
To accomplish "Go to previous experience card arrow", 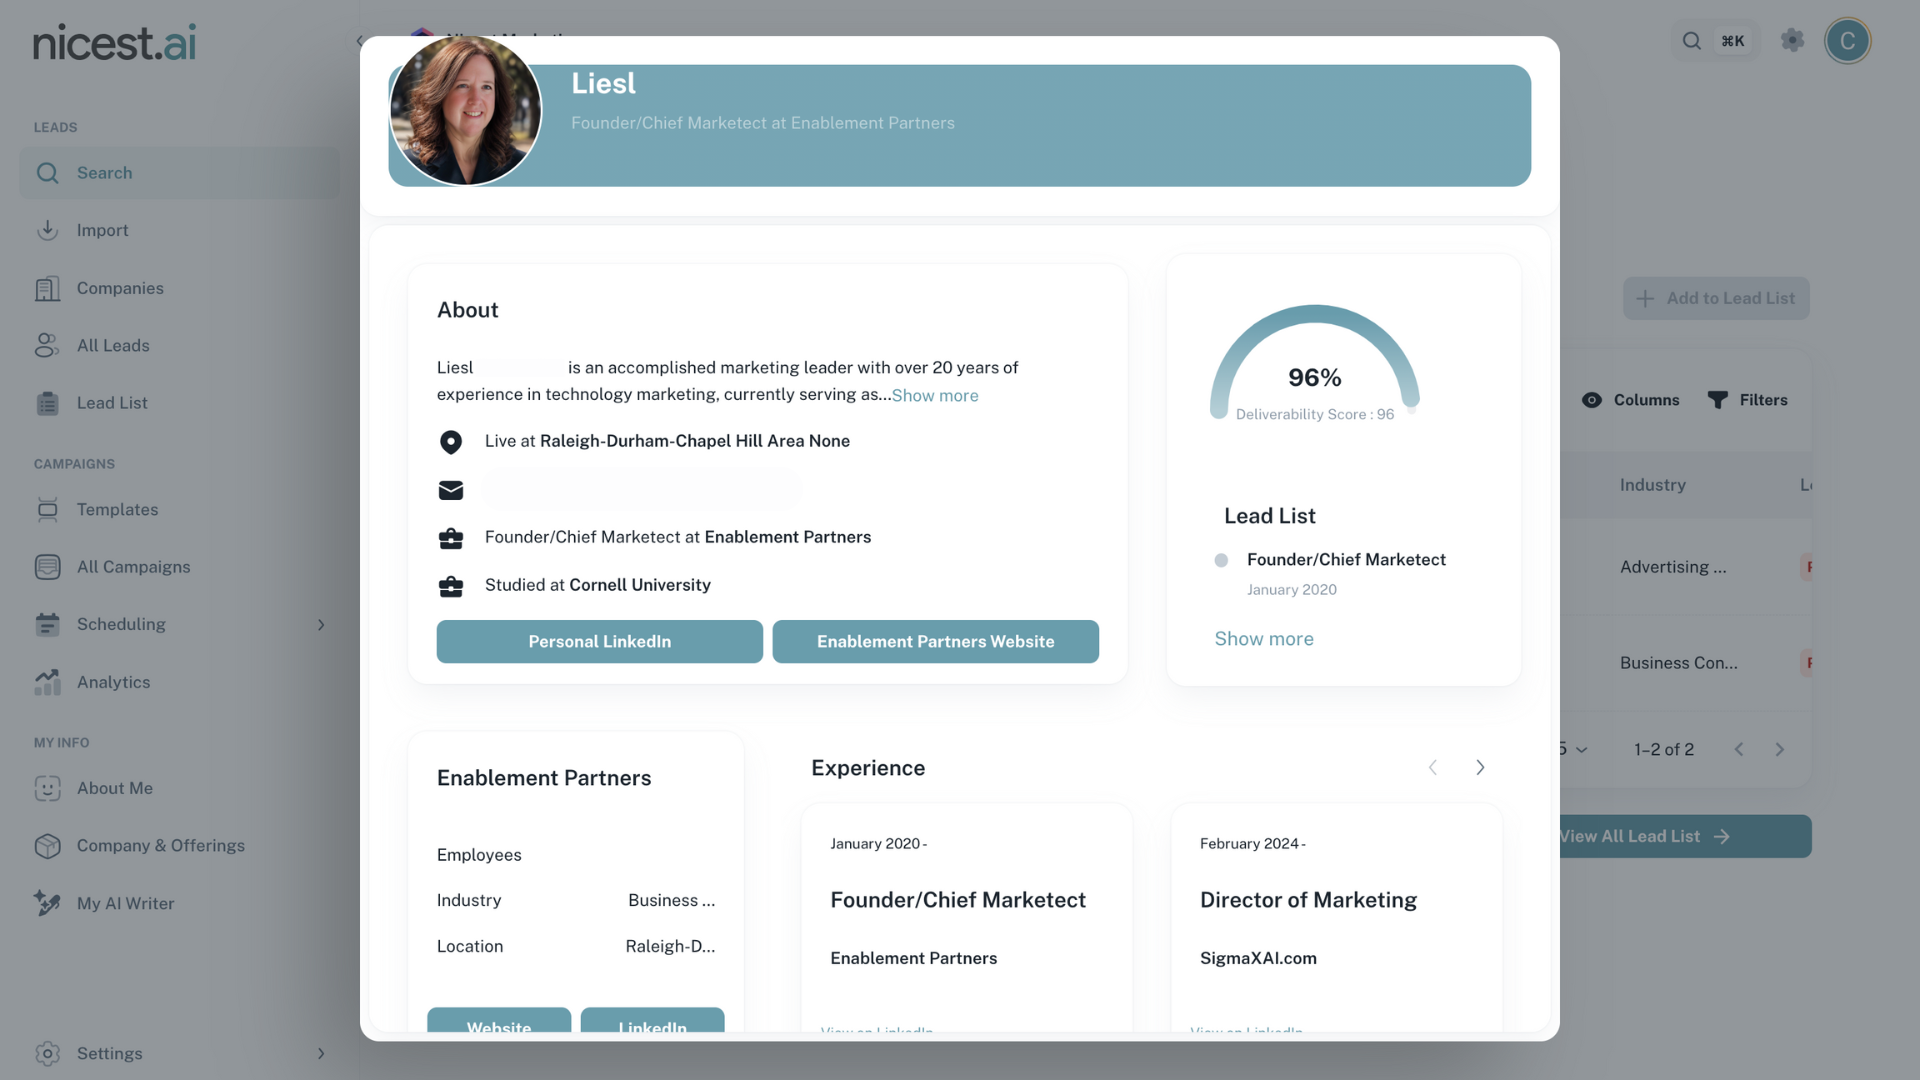I will coord(1433,768).
